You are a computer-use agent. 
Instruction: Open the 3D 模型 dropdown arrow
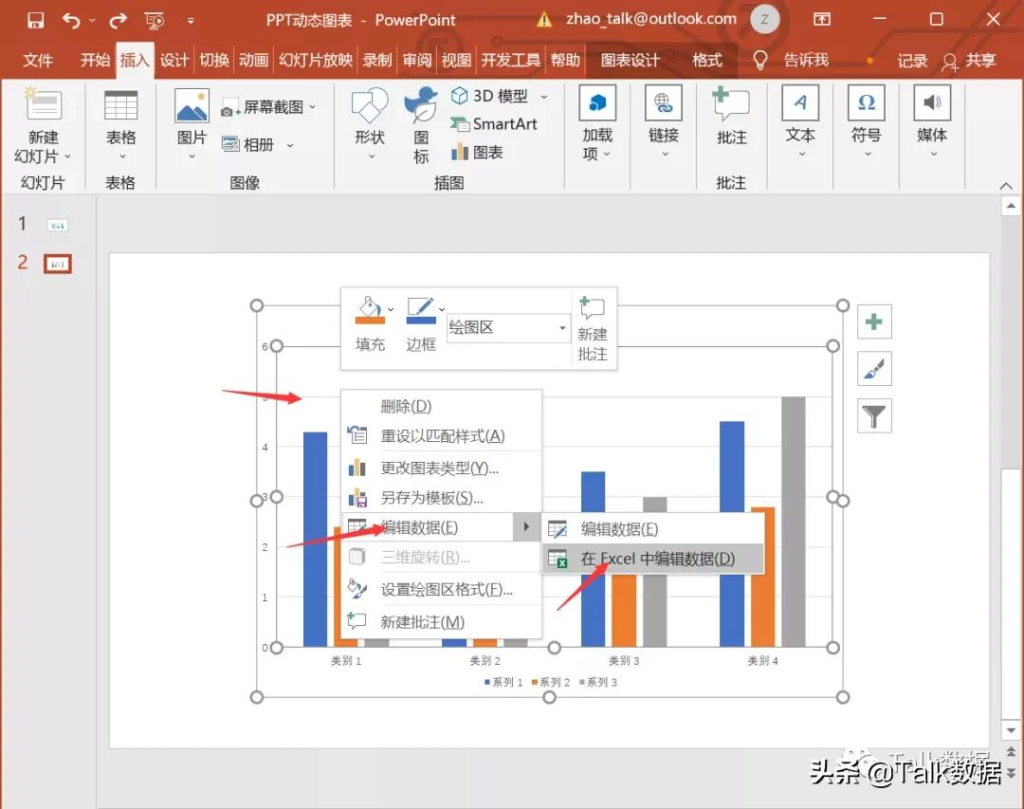point(544,97)
